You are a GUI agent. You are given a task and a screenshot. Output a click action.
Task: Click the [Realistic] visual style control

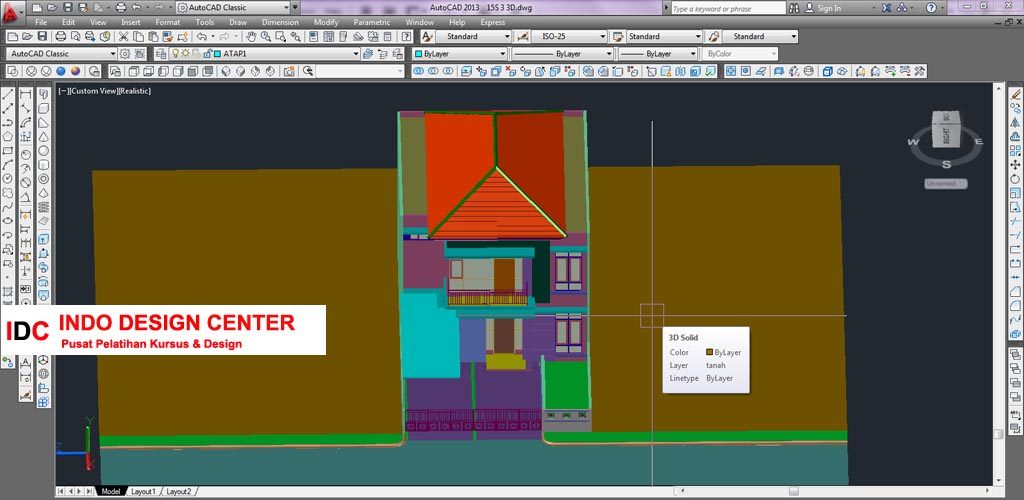click(135, 91)
